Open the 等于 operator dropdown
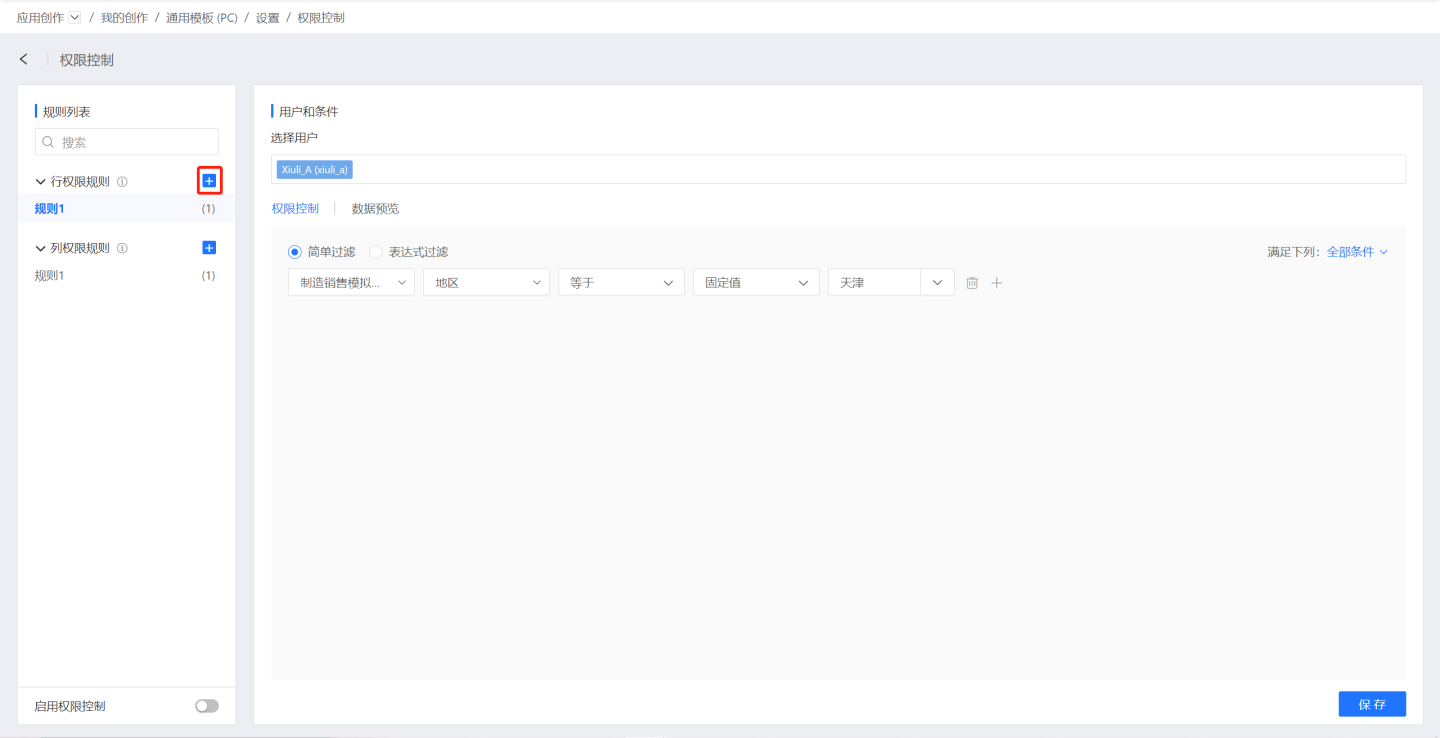Screen dimensions: 1440x738 (621, 283)
